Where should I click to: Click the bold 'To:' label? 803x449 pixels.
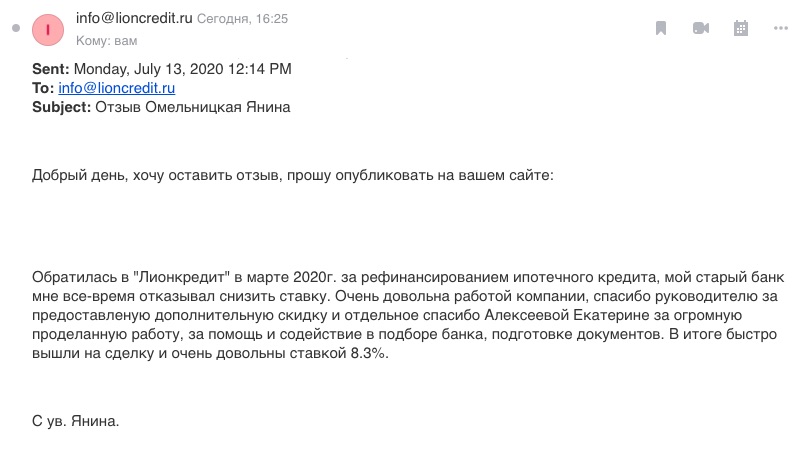point(43,88)
